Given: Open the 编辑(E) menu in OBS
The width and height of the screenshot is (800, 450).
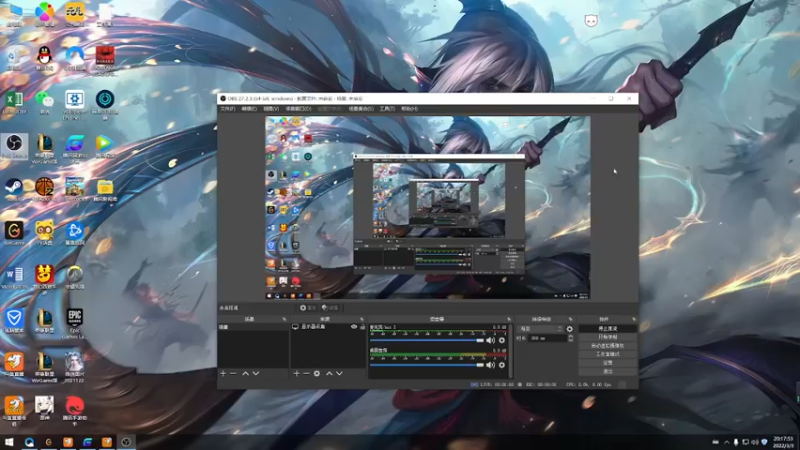Looking at the screenshot, I should 249,109.
